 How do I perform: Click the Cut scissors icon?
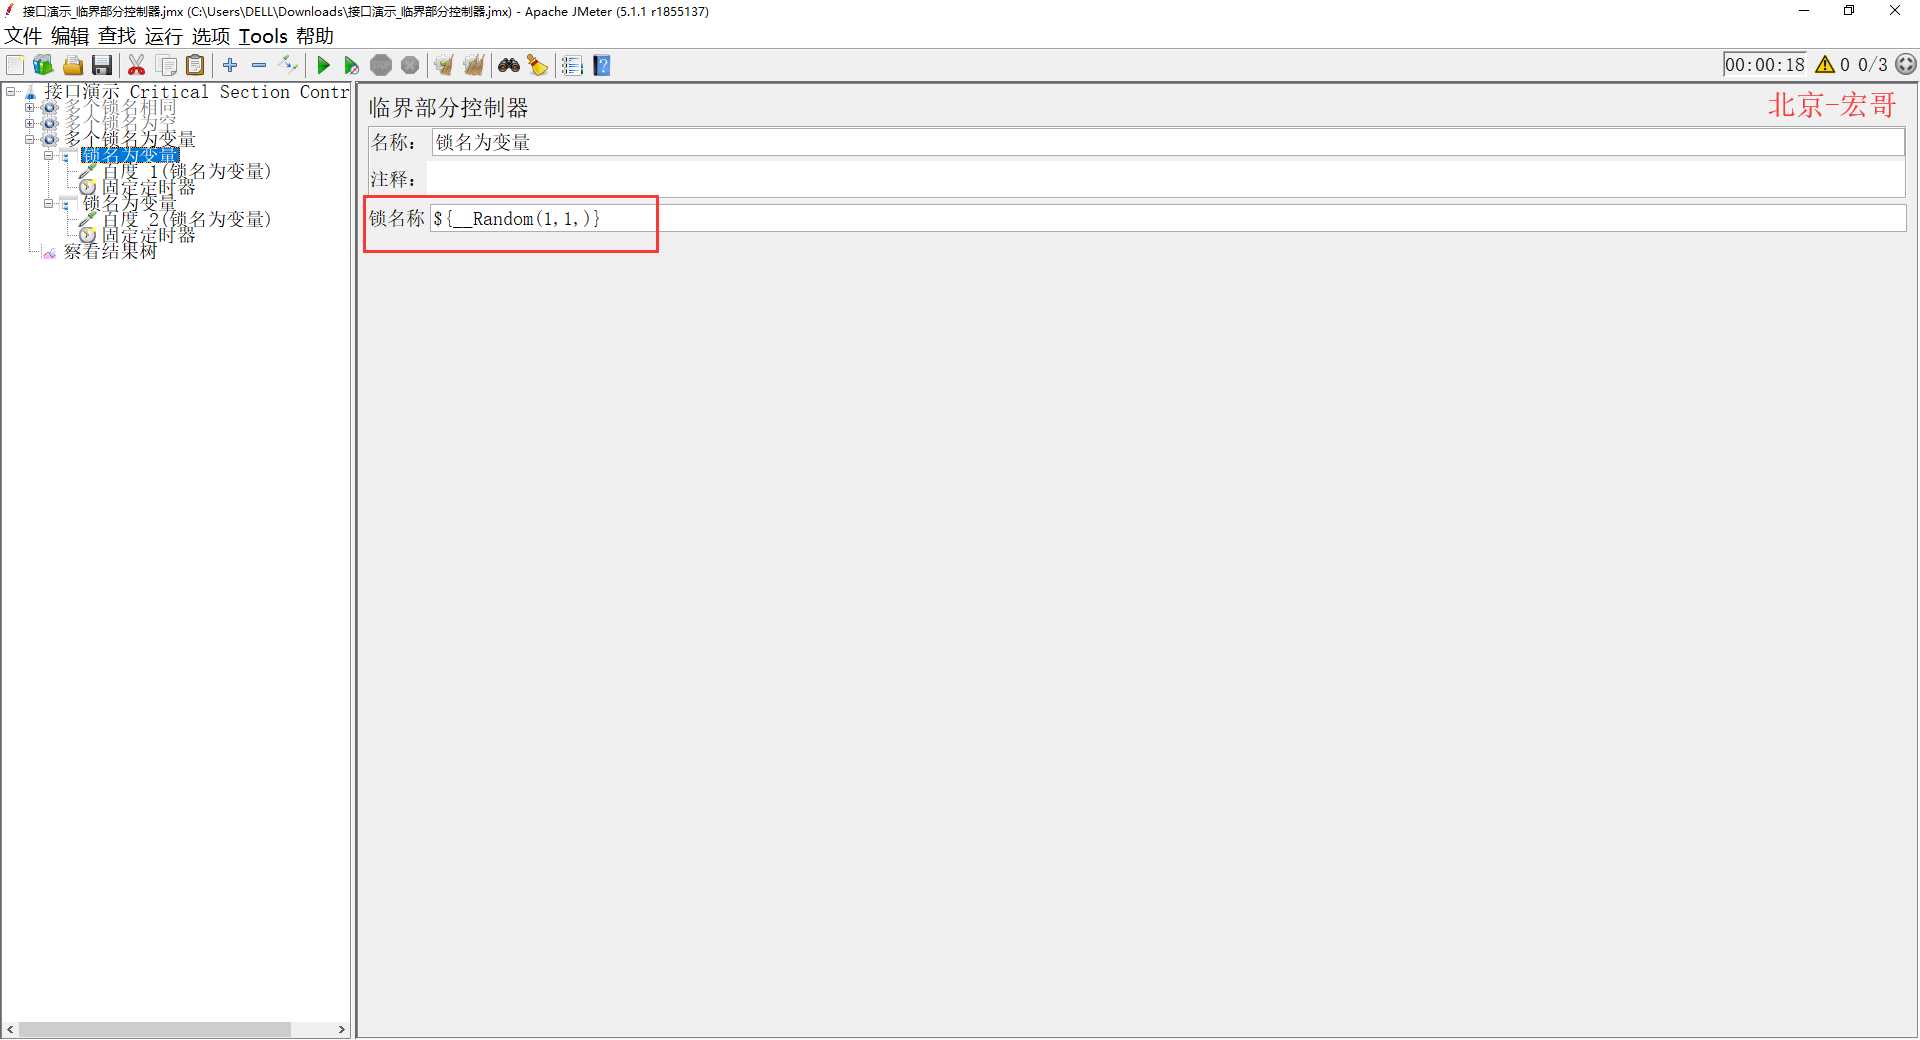click(x=137, y=65)
